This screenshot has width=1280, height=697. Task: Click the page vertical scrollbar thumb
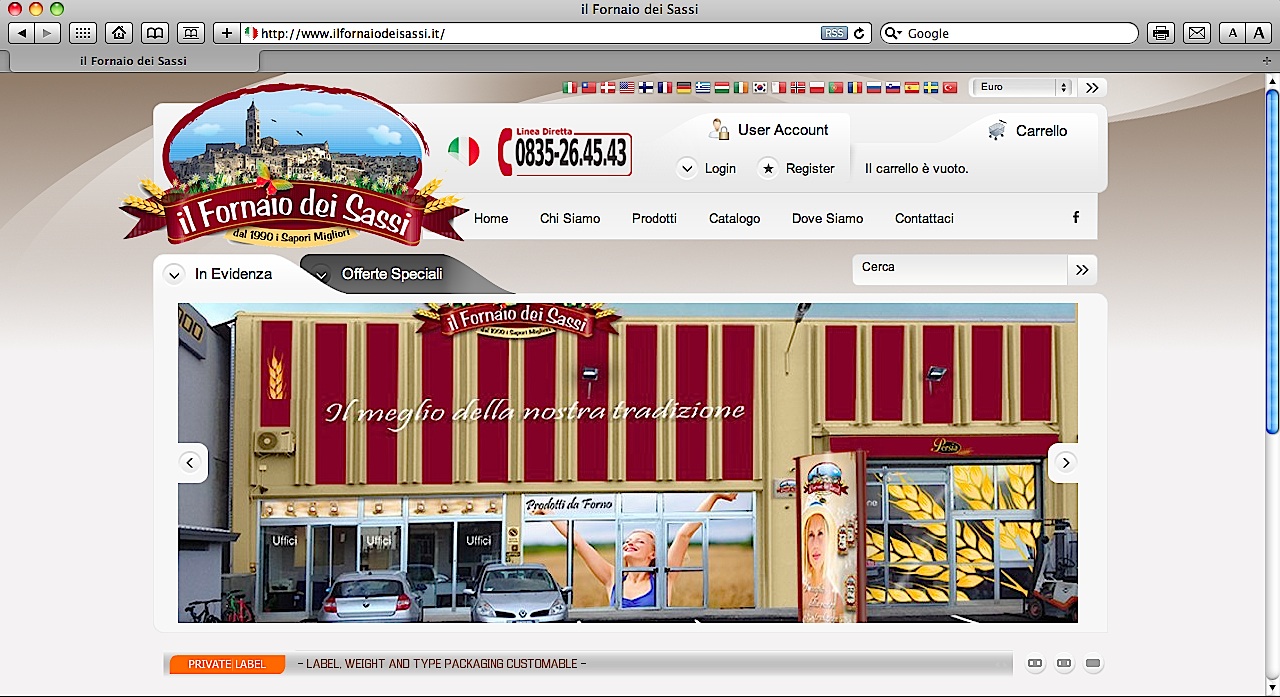[x=1272, y=262]
